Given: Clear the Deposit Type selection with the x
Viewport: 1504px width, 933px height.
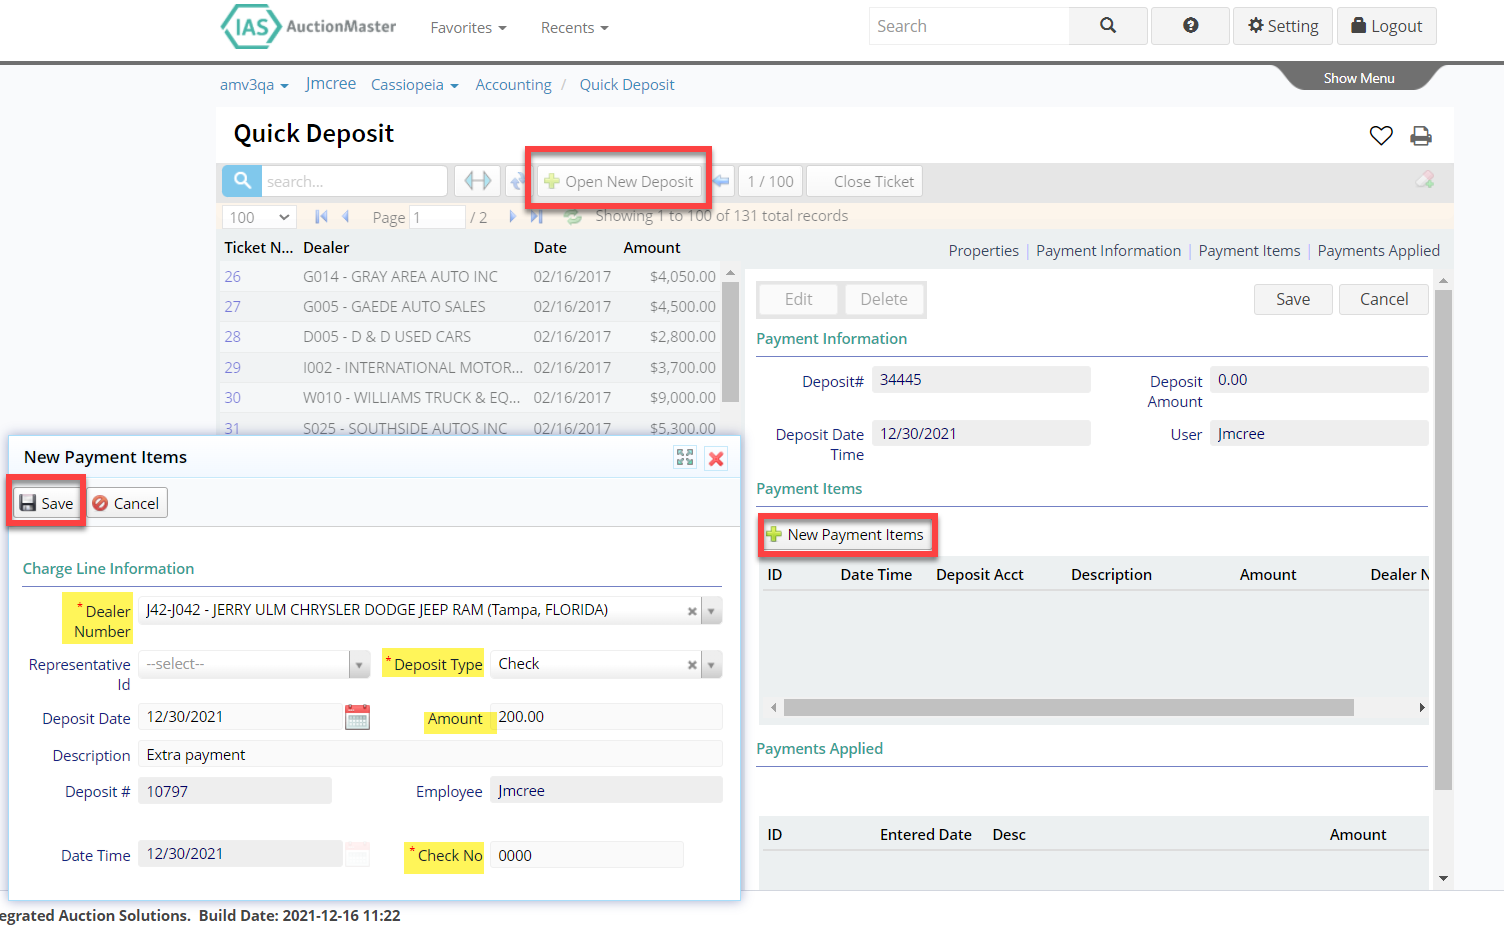Looking at the screenshot, I should click(x=692, y=665).
